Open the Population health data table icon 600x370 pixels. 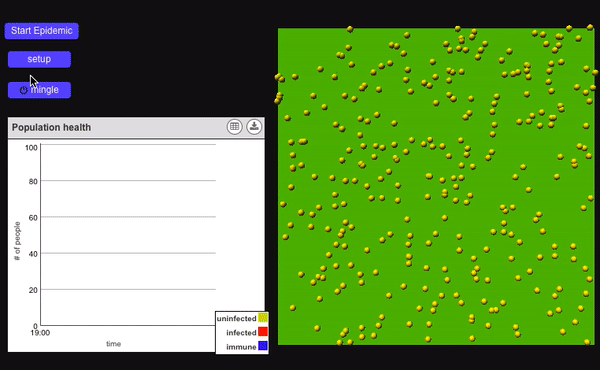[235, 127]
